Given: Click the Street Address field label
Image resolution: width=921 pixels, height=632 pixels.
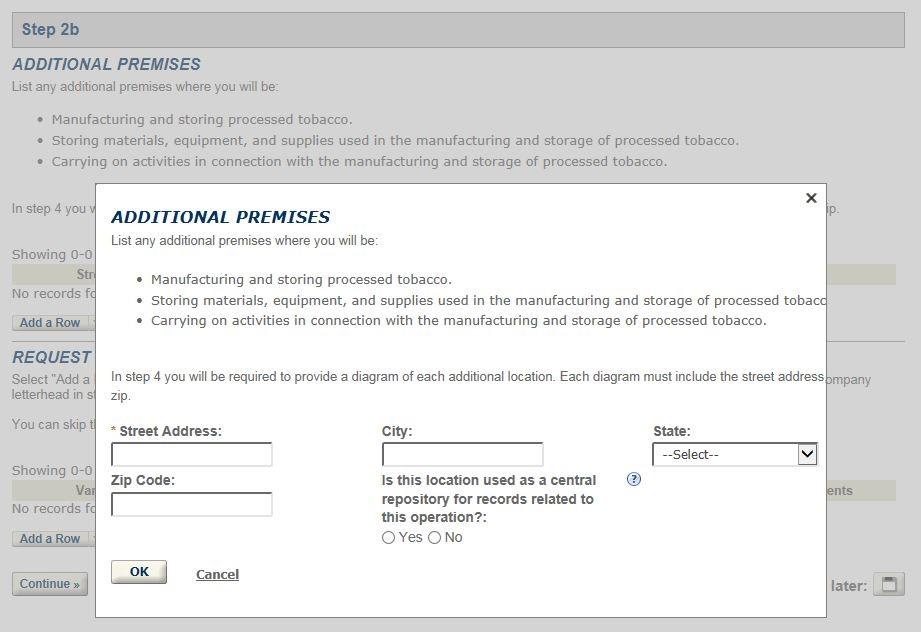Looking at the screenshot, I should coord(170,431).
